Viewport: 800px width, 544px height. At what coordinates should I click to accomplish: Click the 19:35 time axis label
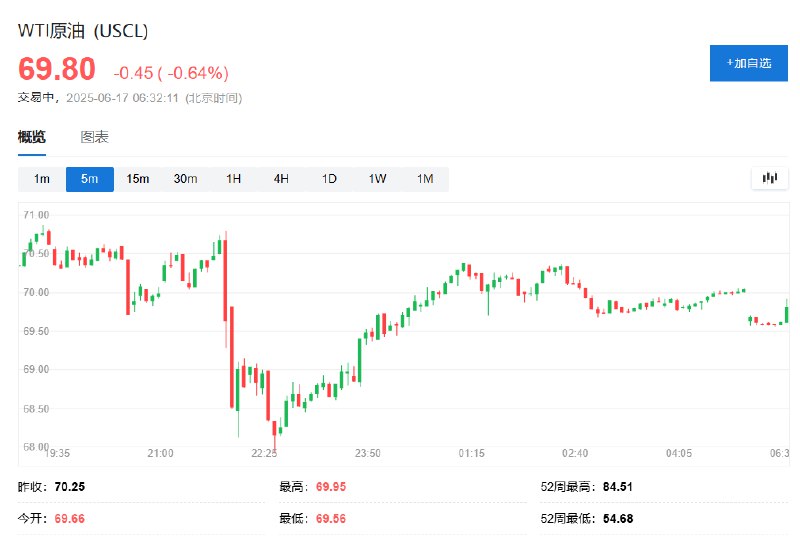(x=57, y=453)
